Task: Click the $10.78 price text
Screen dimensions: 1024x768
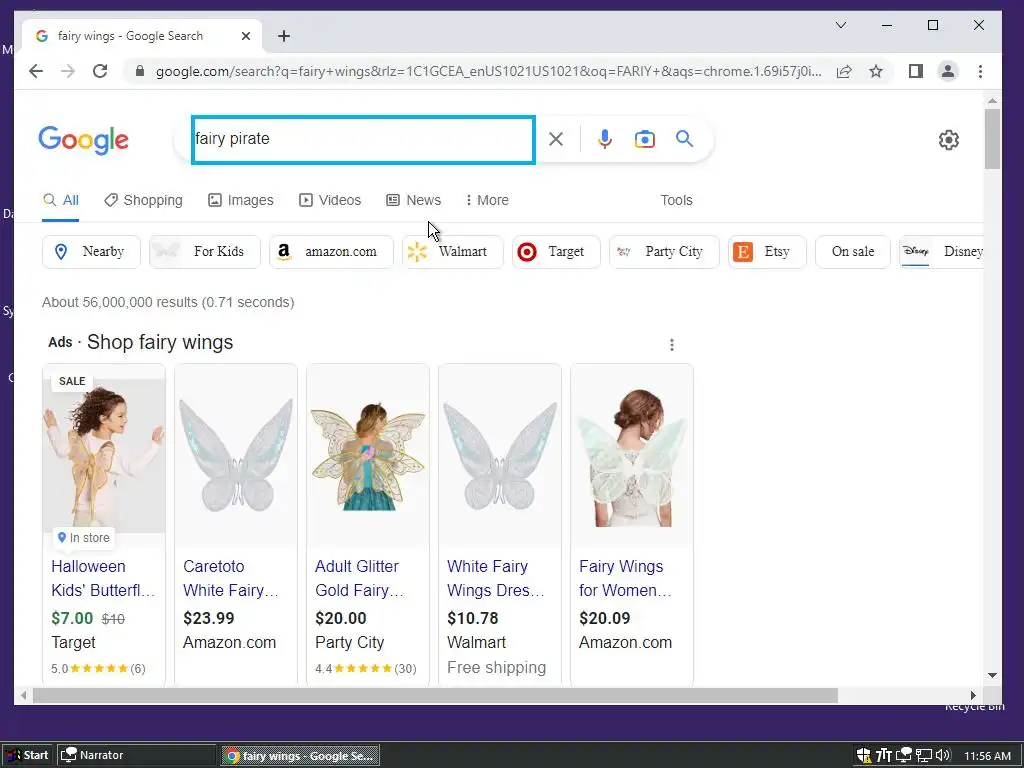Action: pyautogui.click(x=473, y=618)
